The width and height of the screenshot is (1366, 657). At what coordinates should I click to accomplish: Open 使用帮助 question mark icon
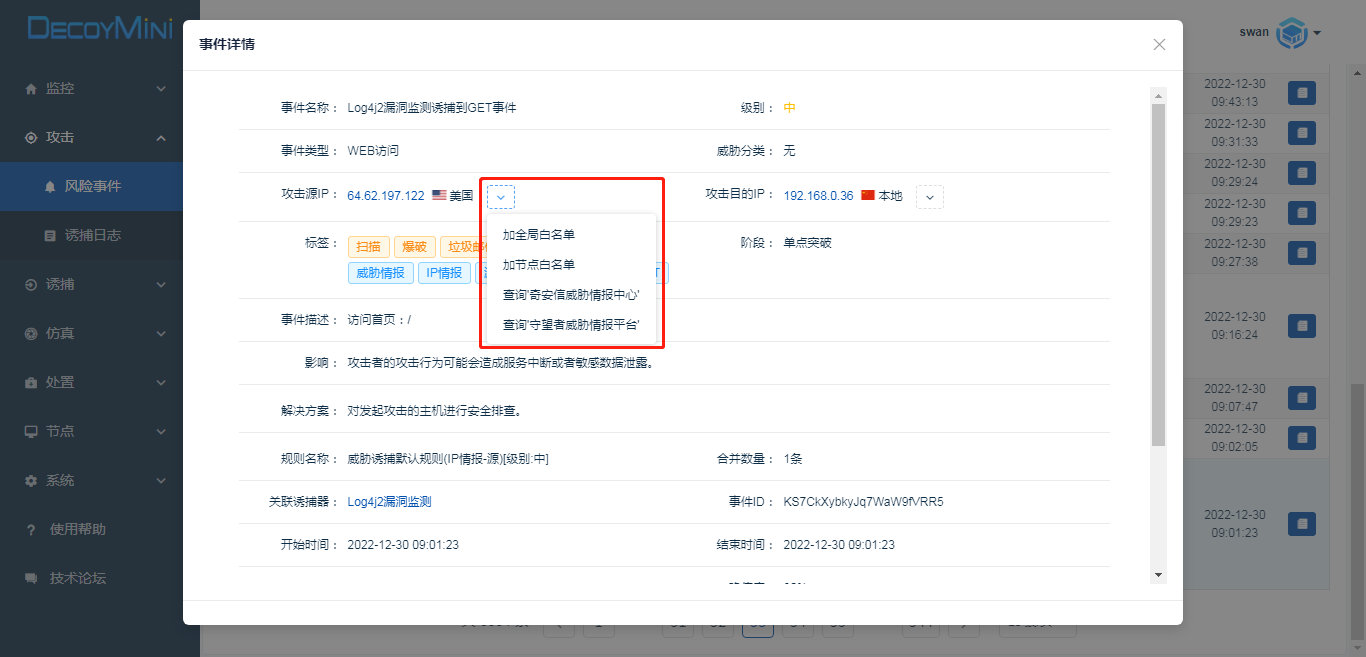click(31, 530)
